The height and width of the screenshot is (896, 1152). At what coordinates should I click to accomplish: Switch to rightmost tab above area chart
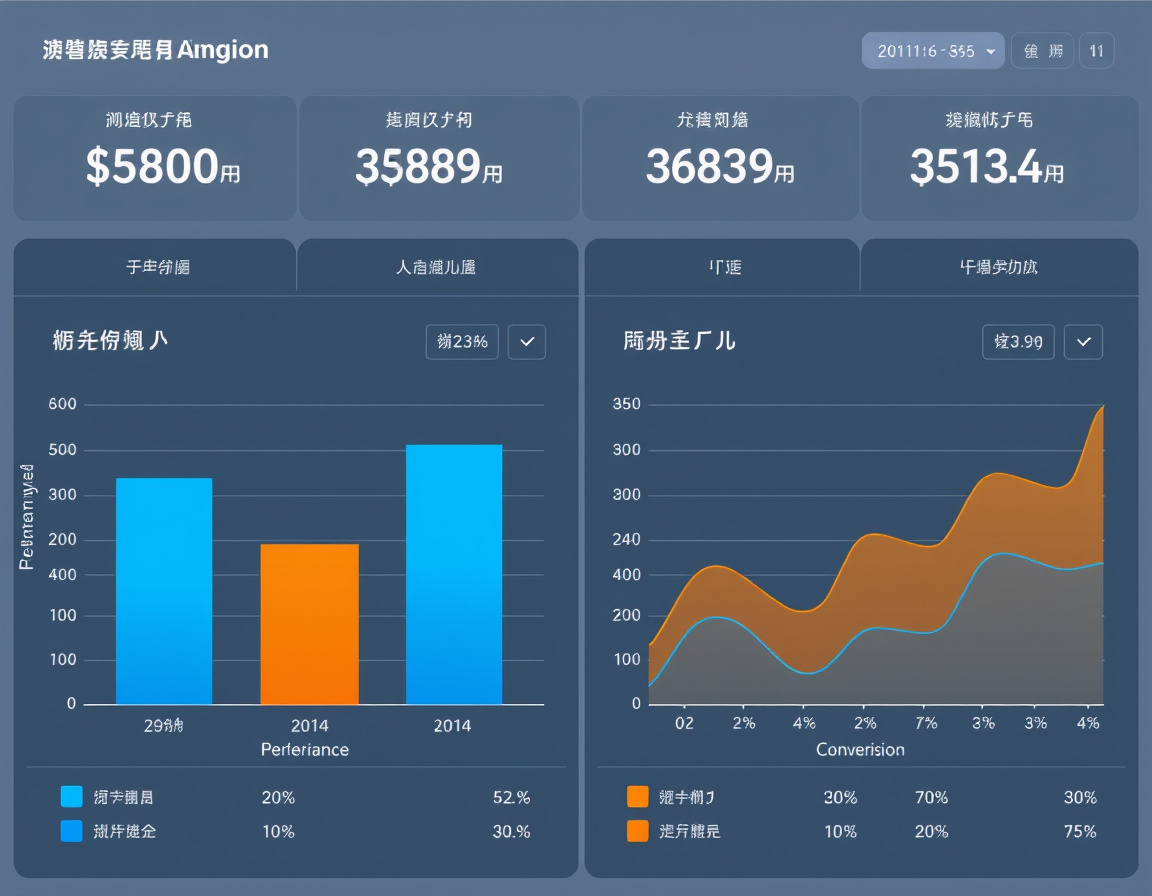click(999, 267)
